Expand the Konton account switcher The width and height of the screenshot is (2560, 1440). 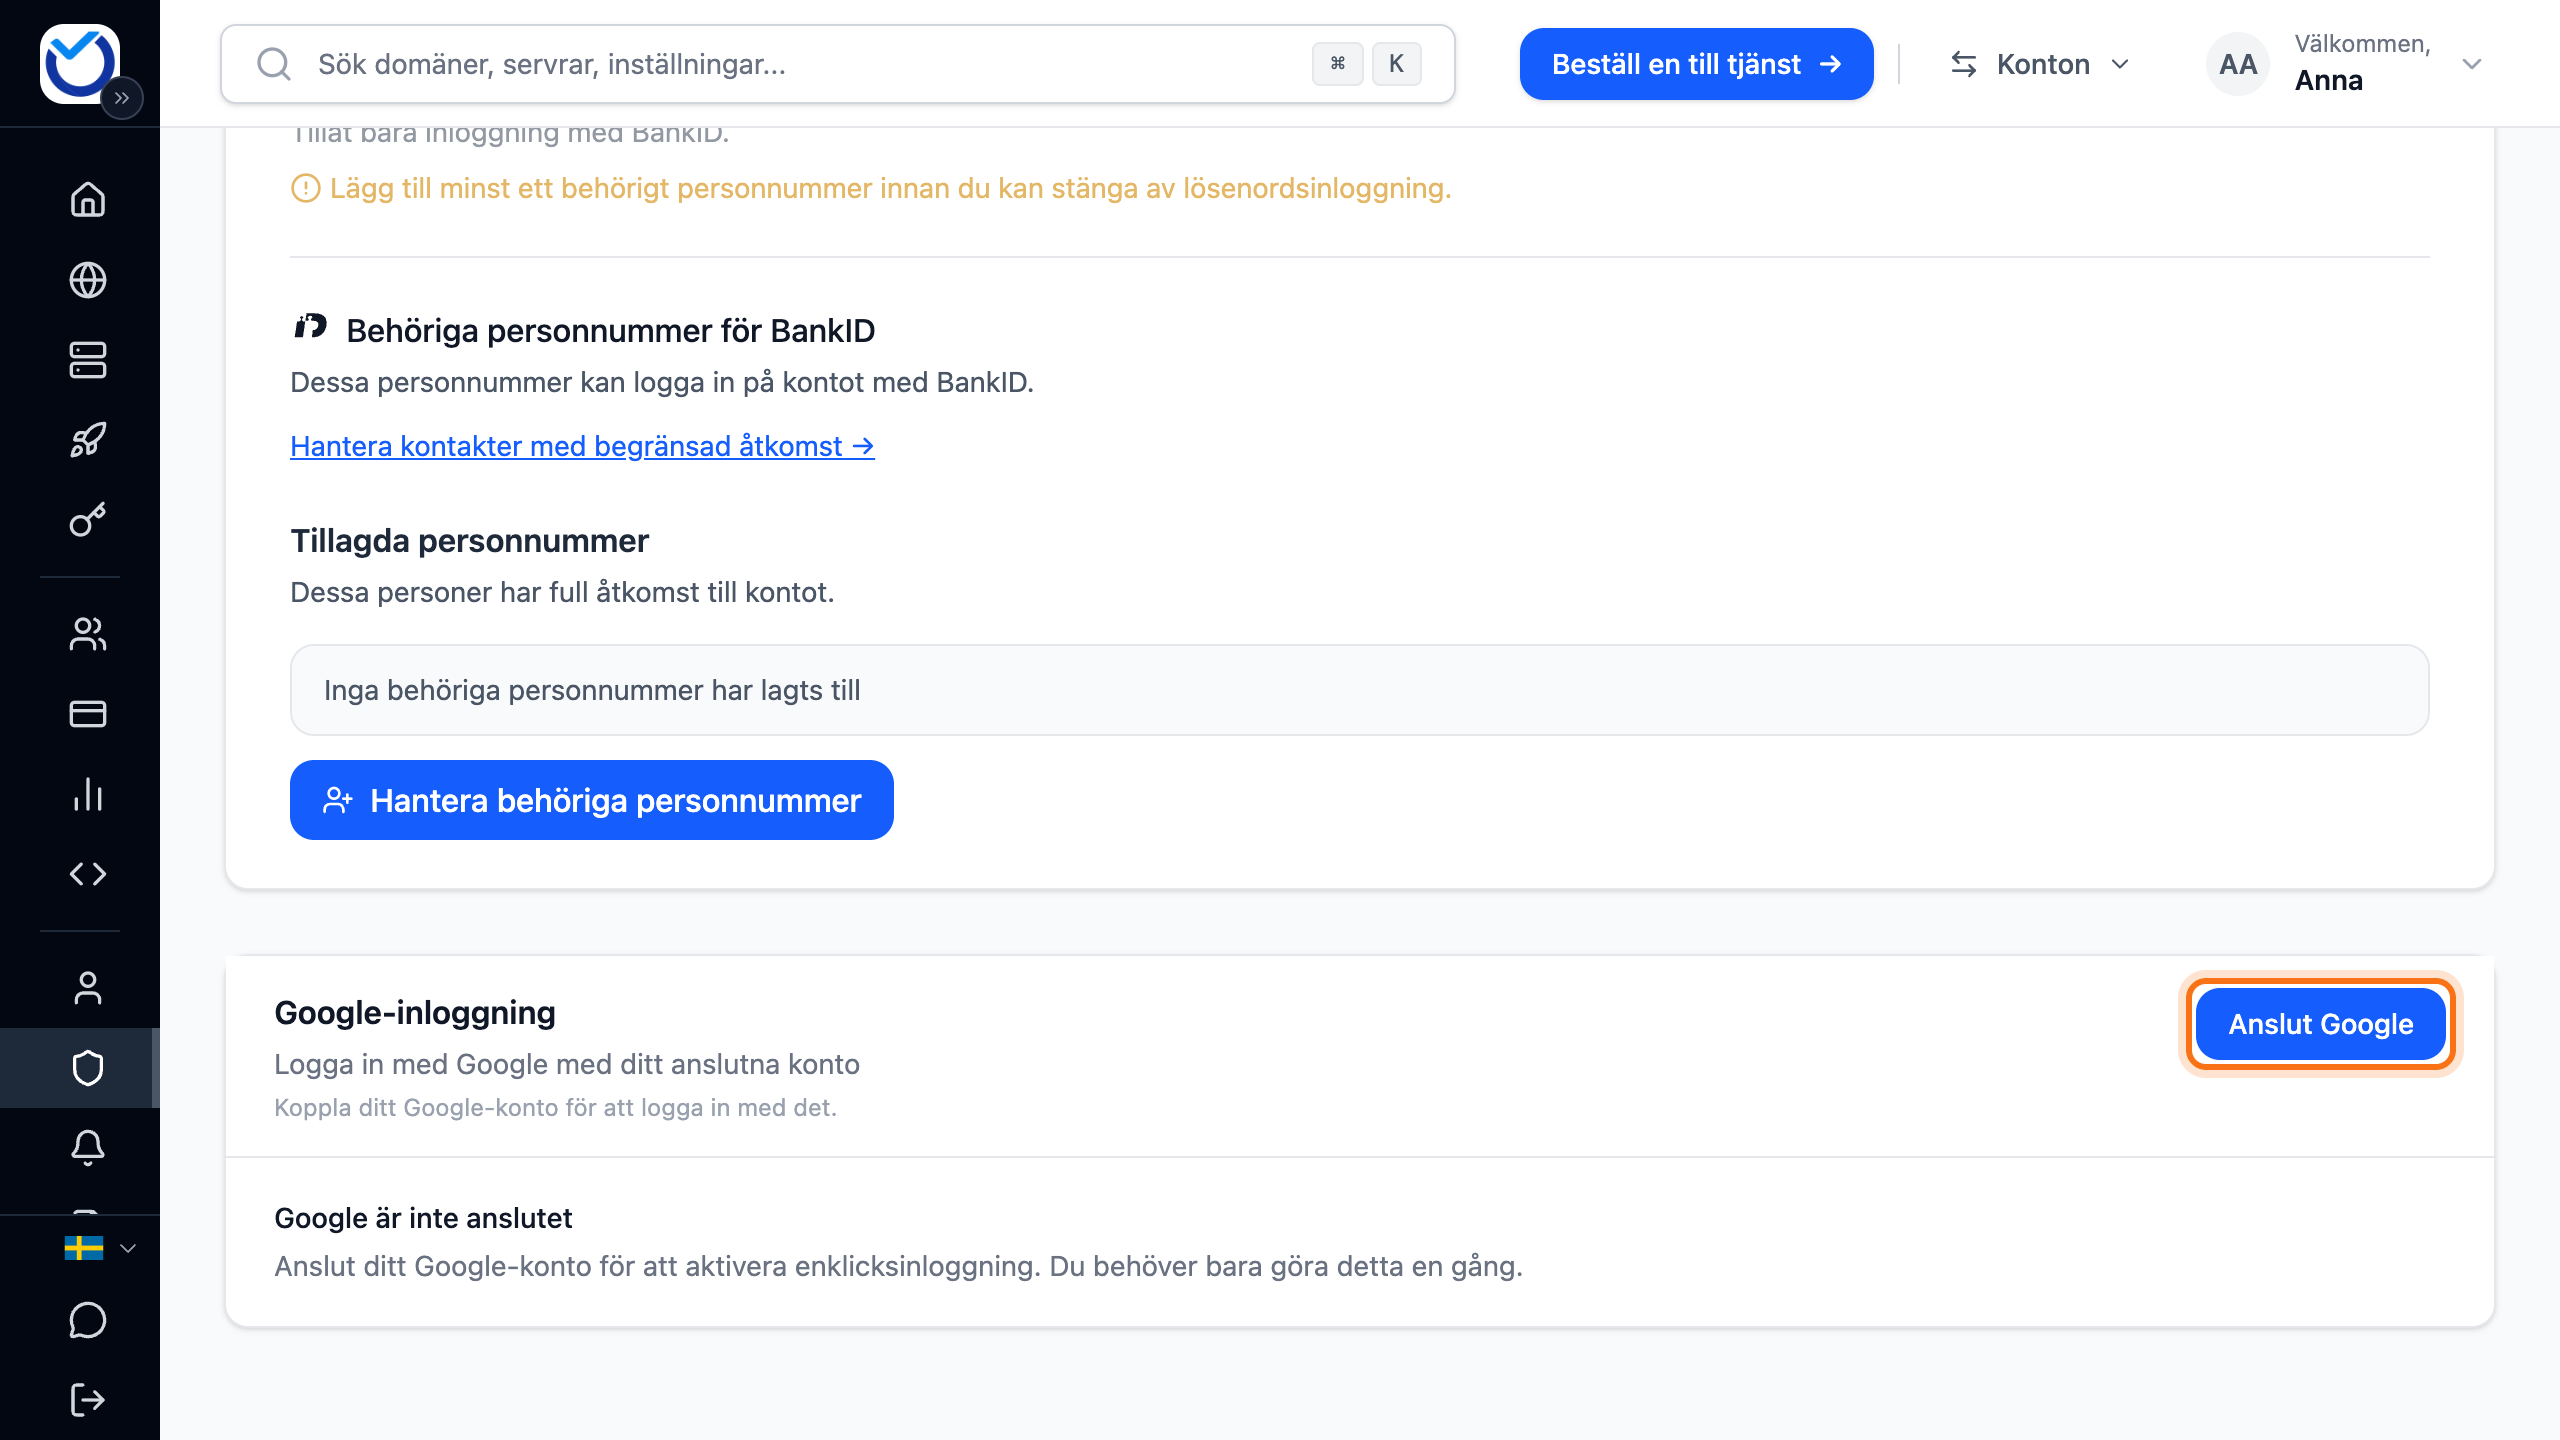[2041, 64]
